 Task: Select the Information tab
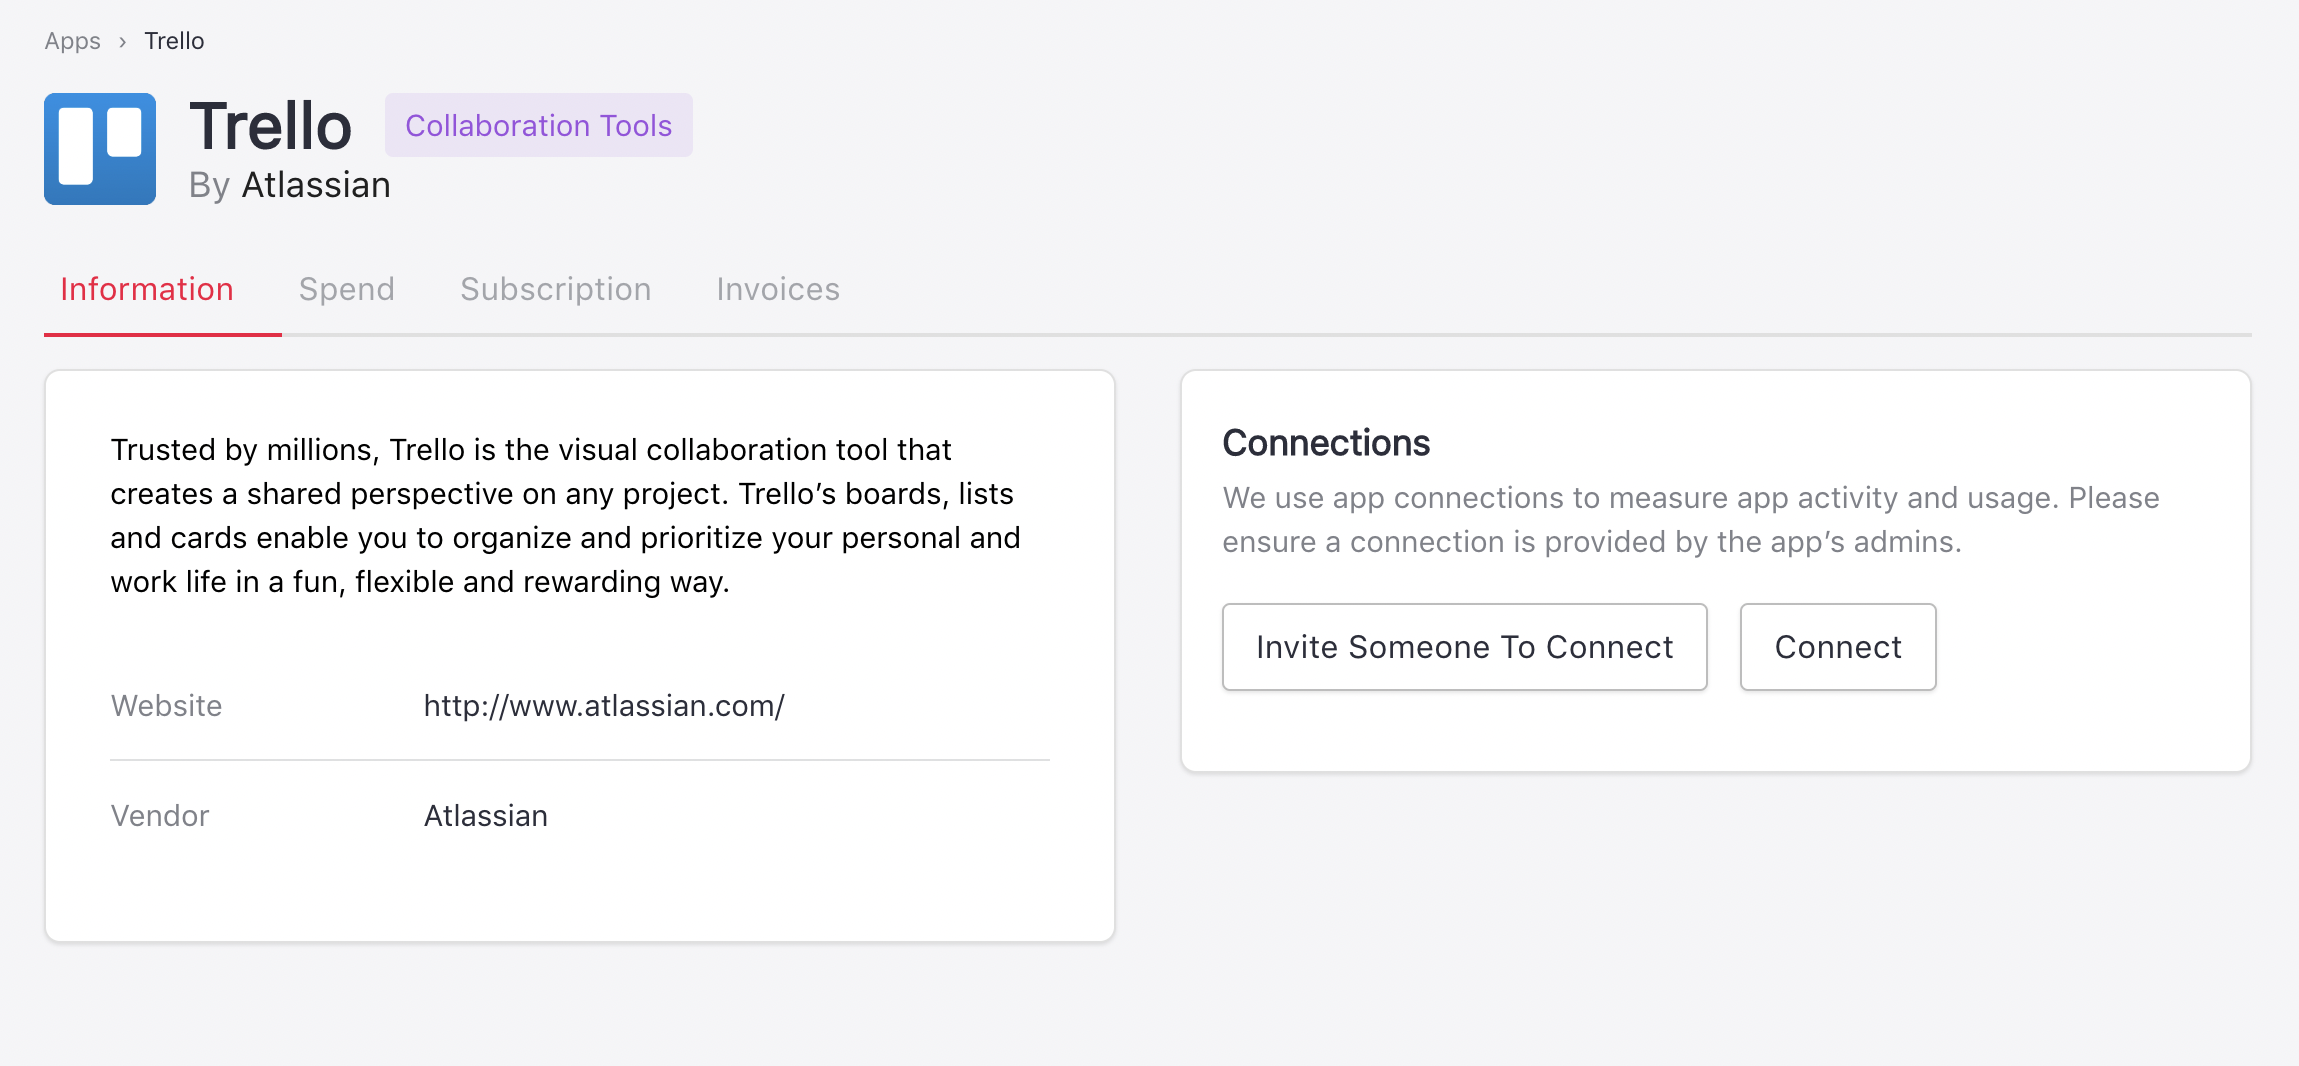(x=147, y=289)
